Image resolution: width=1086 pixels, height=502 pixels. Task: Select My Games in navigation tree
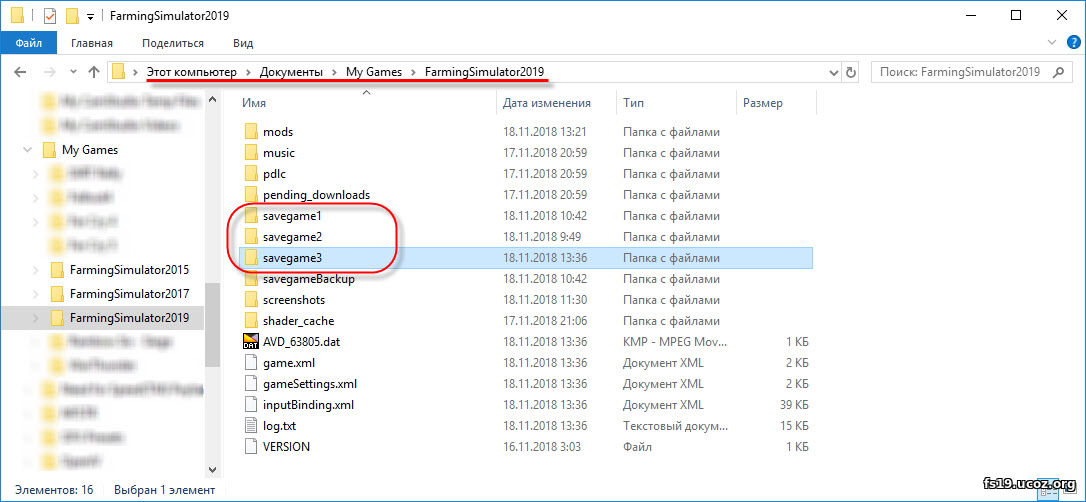click(90, 150)
